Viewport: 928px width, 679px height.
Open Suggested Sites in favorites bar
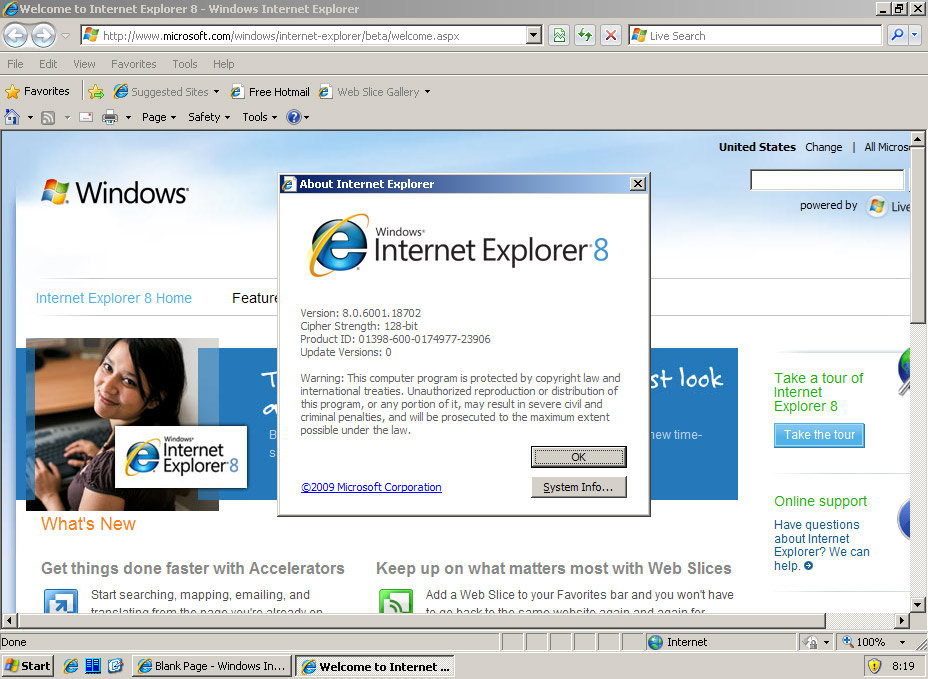coord(166,92)
